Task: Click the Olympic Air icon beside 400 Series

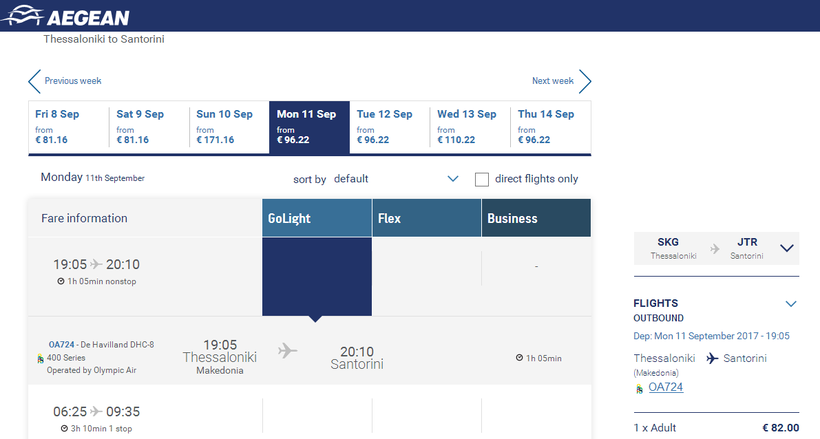Action: click(x=39, y=358)
